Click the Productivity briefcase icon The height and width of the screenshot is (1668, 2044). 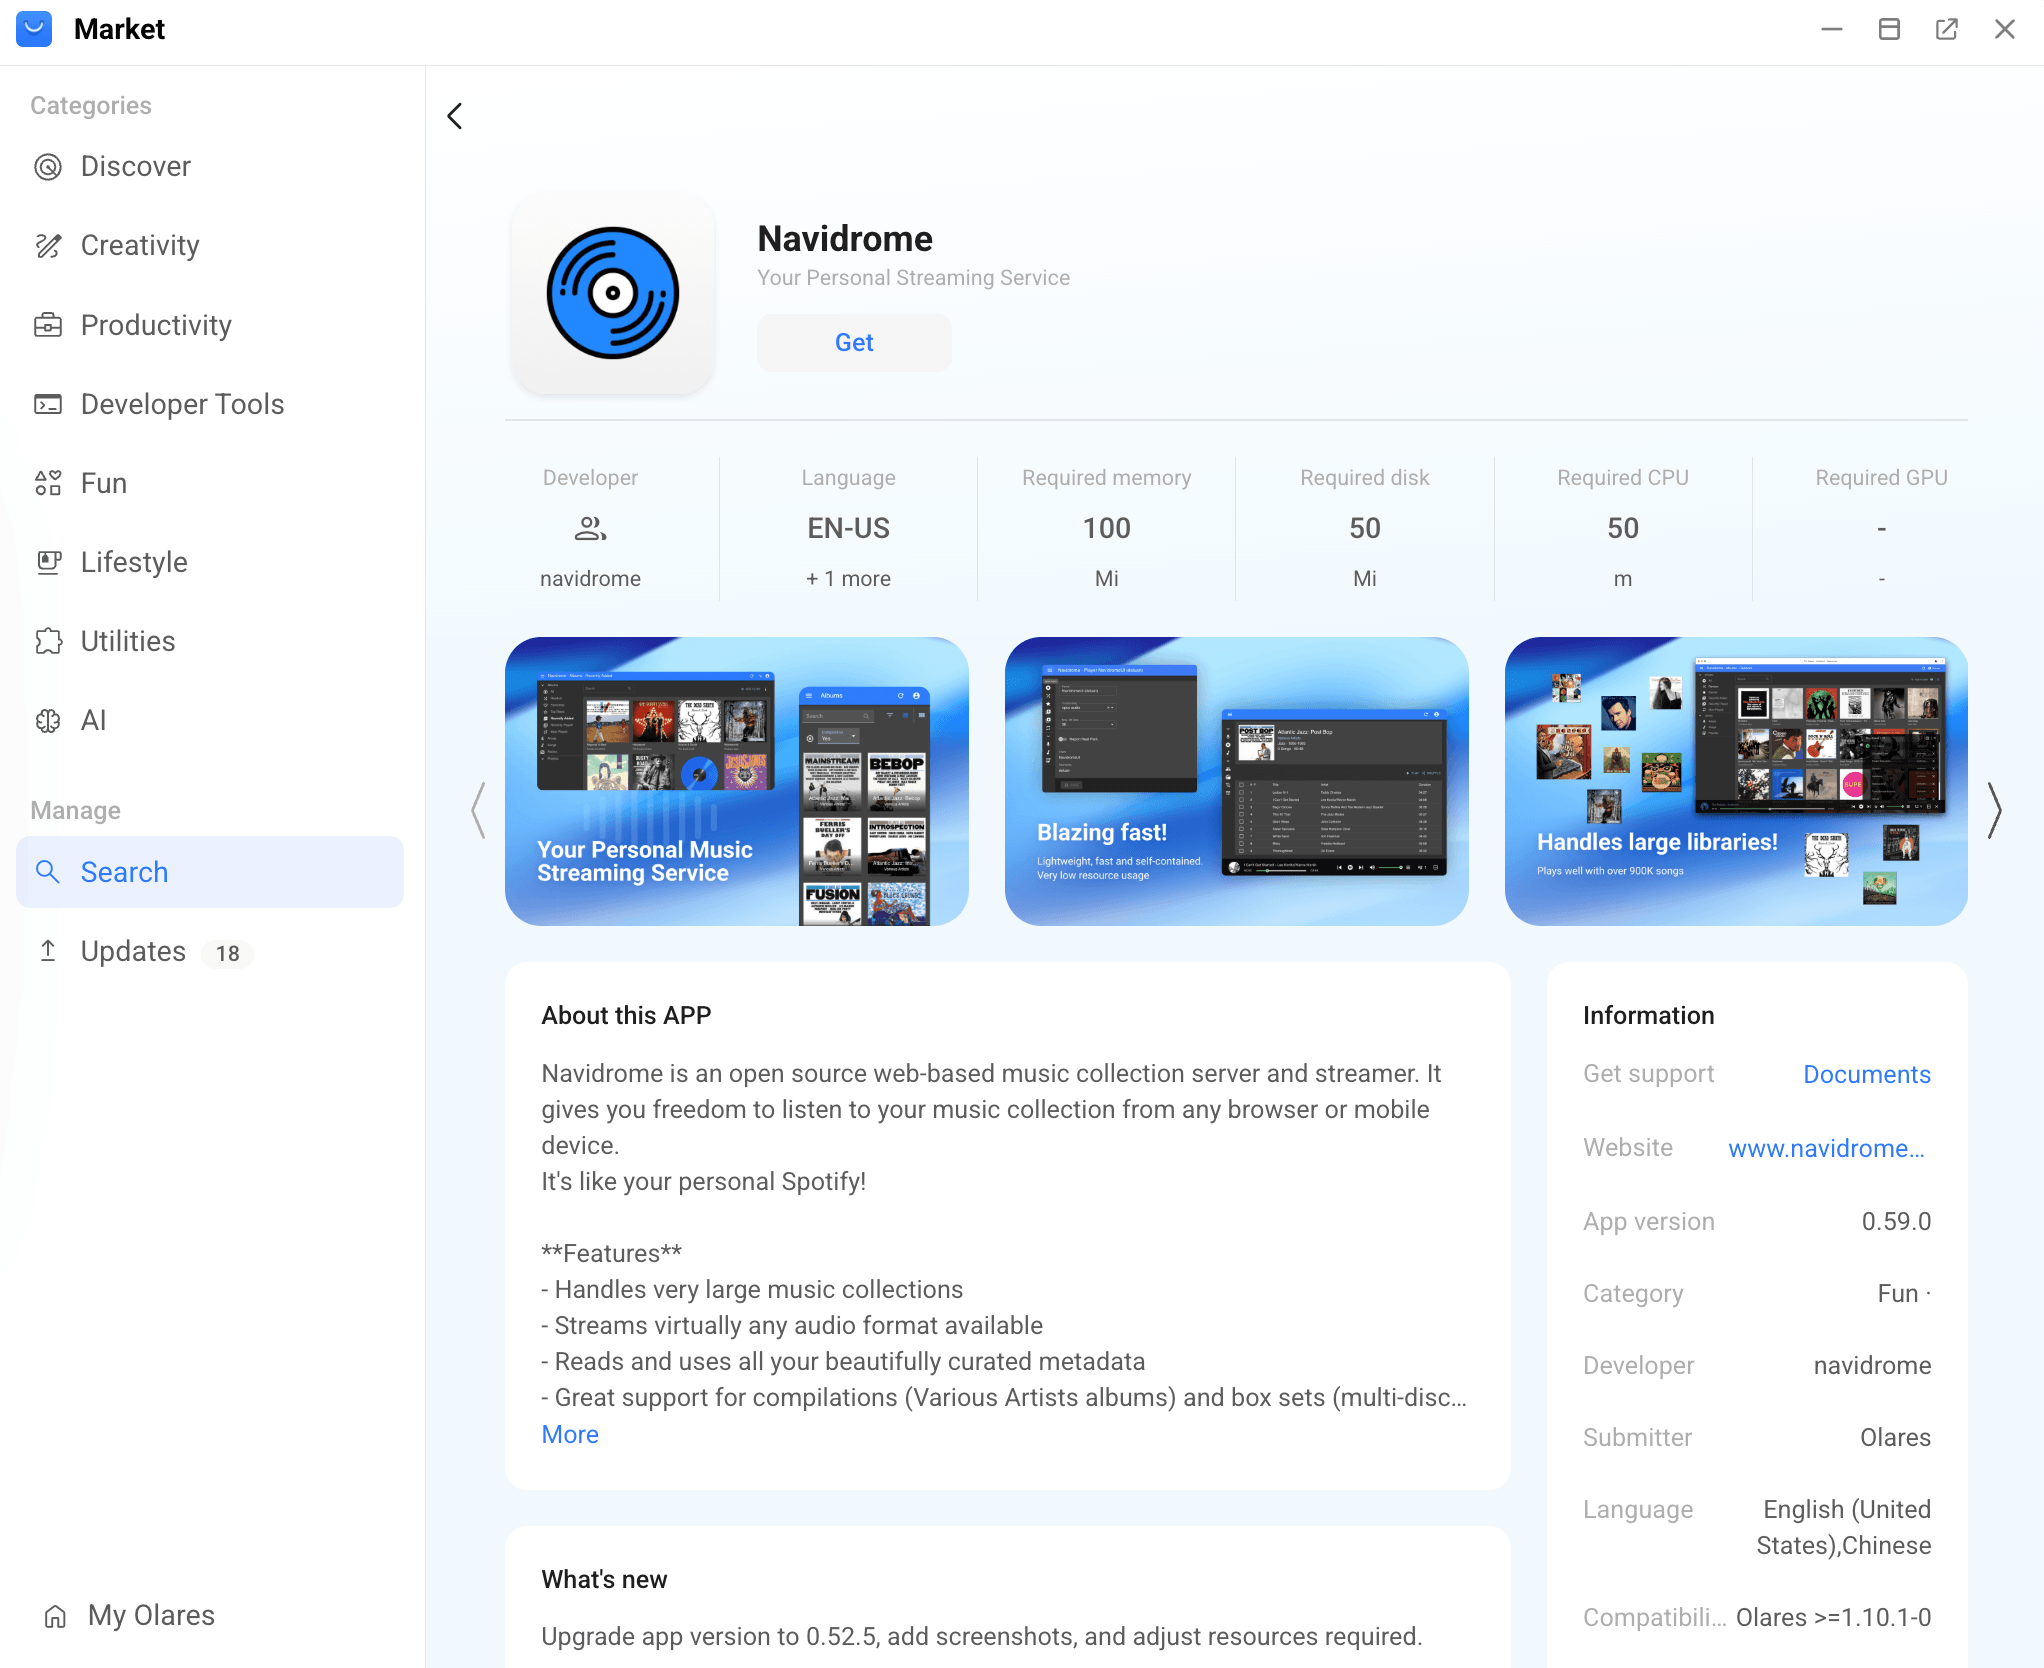pos(48,325)
